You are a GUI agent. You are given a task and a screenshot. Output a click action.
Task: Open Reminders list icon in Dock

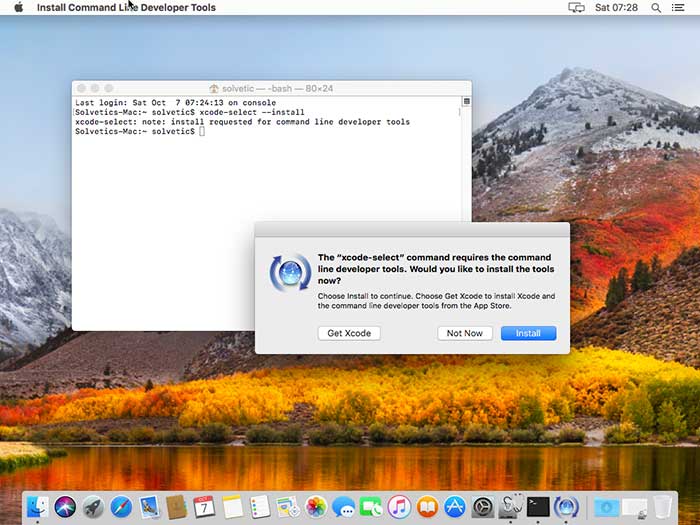pyautogui.click(x=260, y=507)
